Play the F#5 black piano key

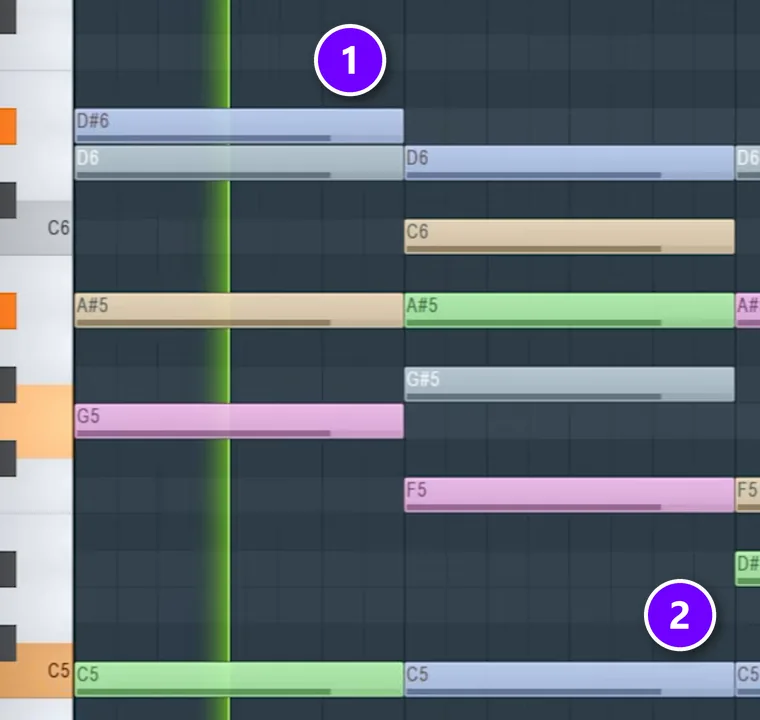(8, 459)
